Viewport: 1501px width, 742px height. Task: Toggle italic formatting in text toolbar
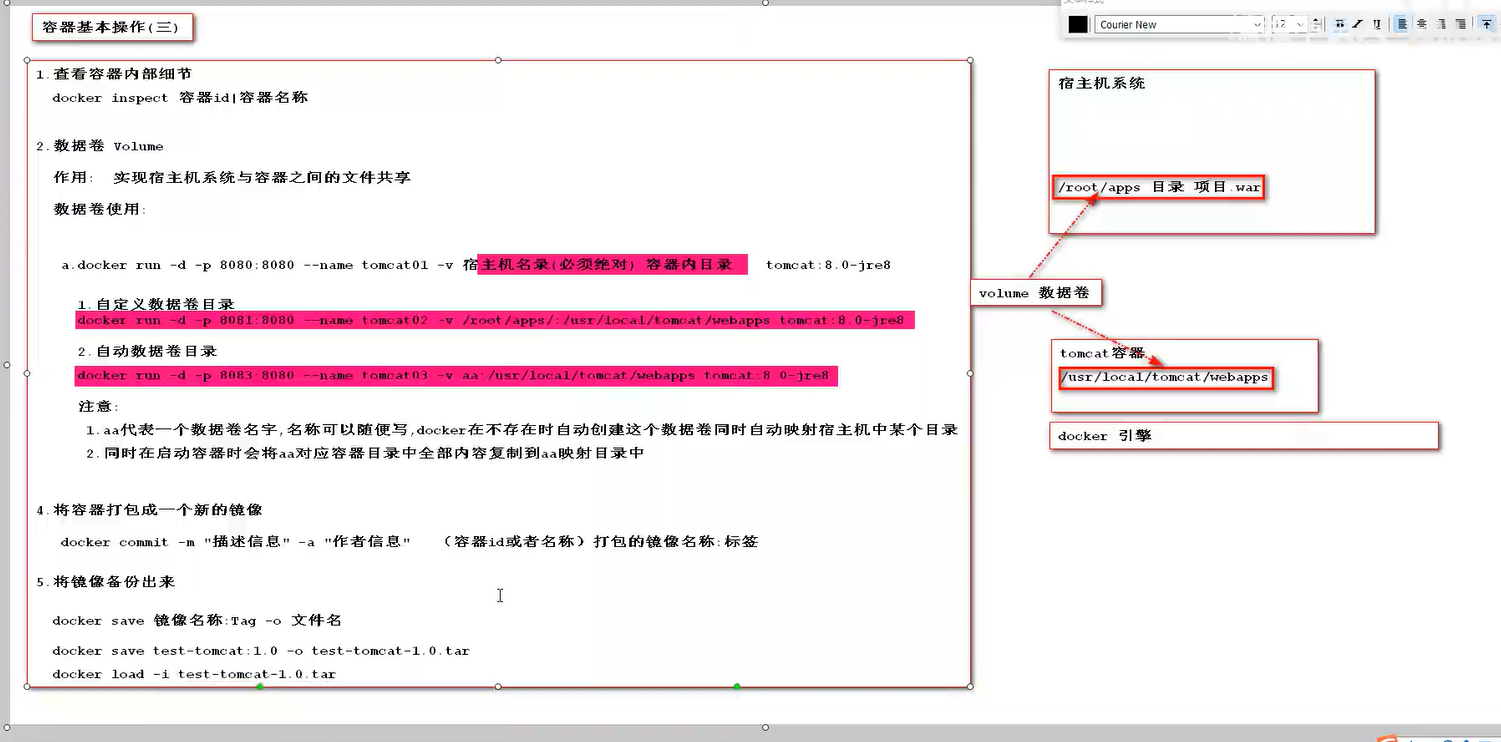pos(1358,24)
